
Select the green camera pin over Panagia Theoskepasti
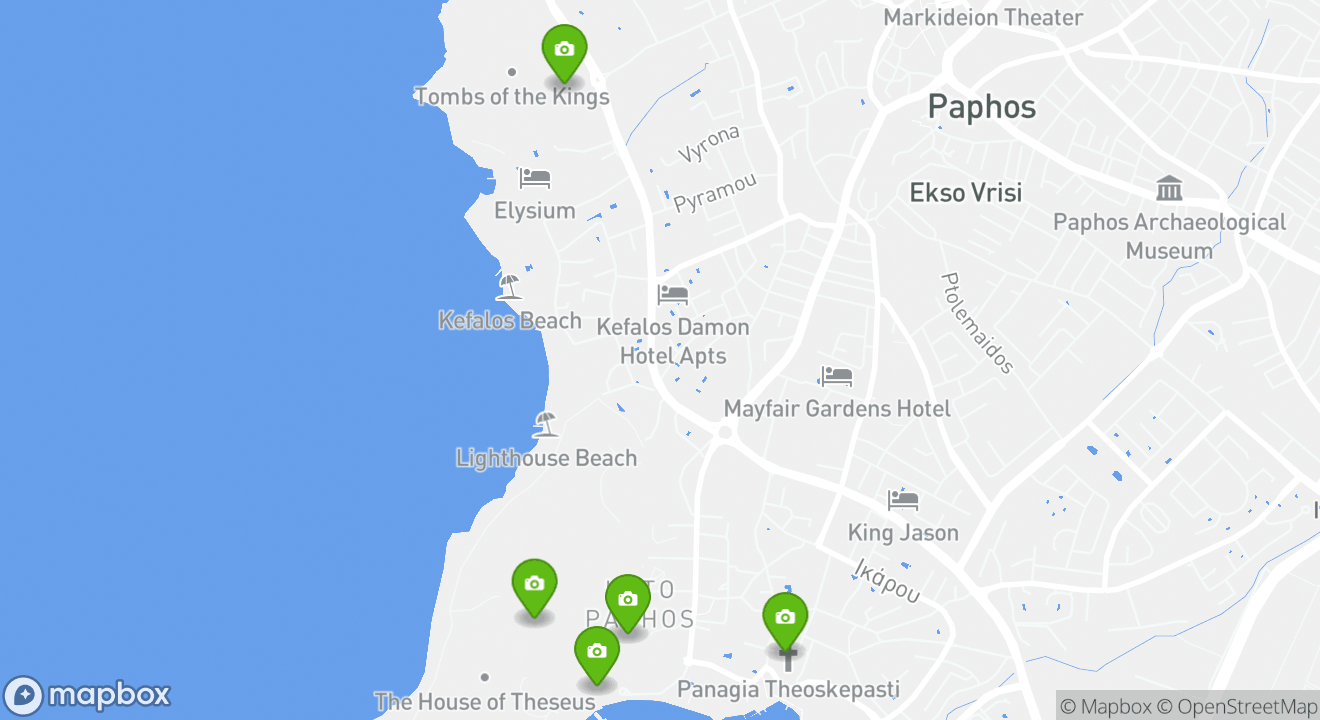coord(785,621)
